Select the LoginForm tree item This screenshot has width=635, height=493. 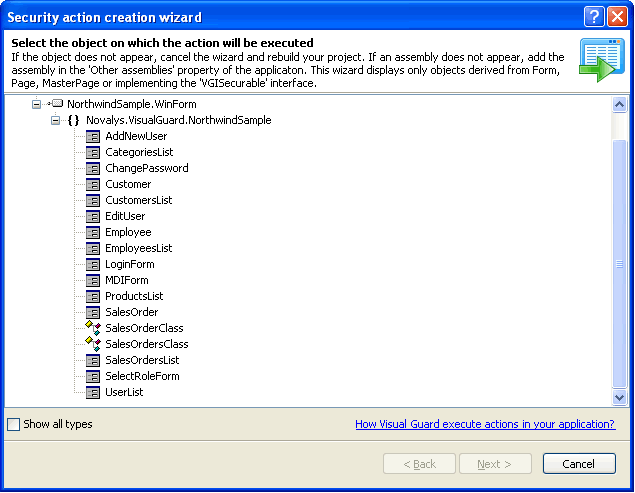pos(129,264)
